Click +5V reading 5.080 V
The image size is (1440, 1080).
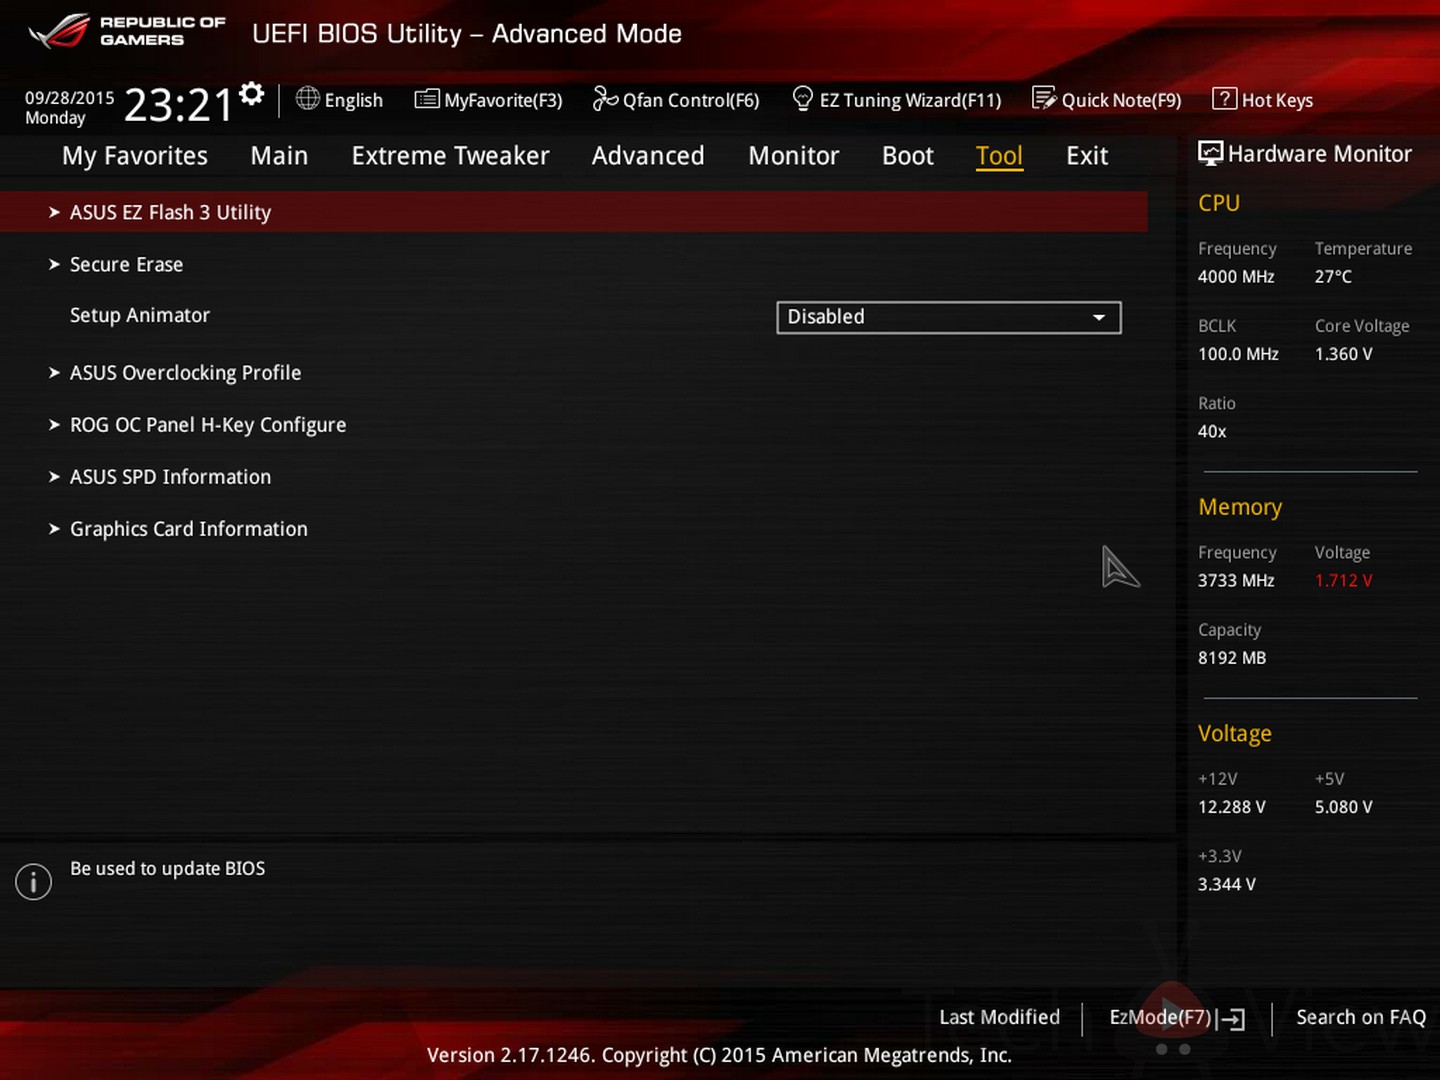coord(1344,807)
